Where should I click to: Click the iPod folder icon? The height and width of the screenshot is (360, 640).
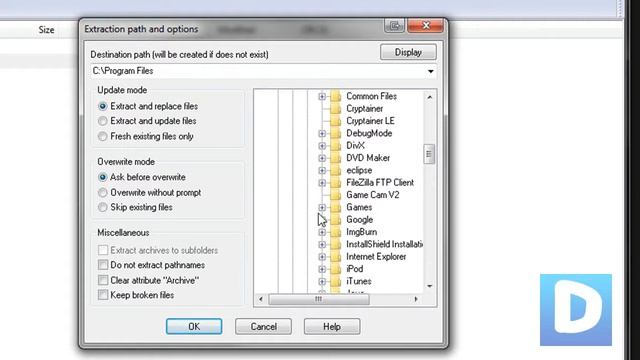click(336, 269)
